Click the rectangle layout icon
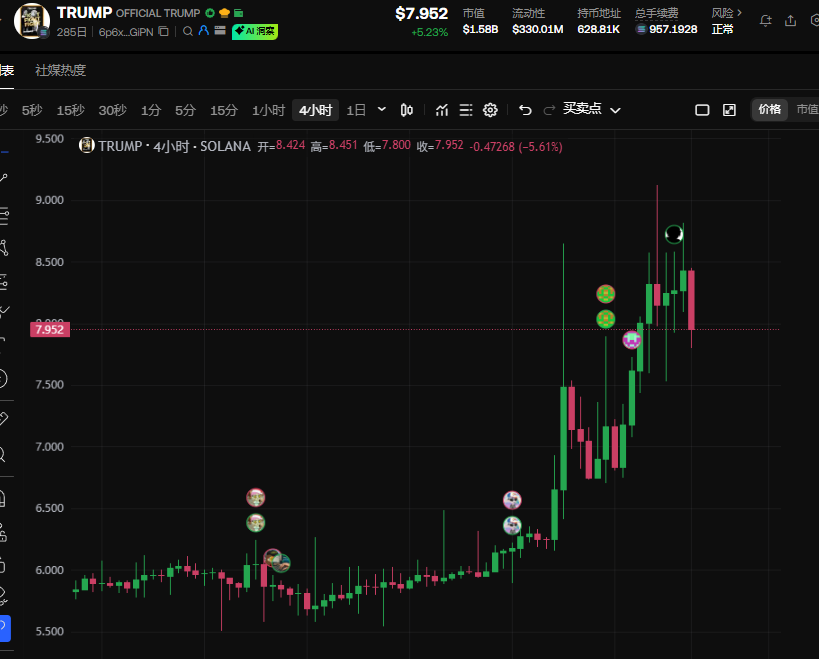The image size is (819, 659). 702,110
